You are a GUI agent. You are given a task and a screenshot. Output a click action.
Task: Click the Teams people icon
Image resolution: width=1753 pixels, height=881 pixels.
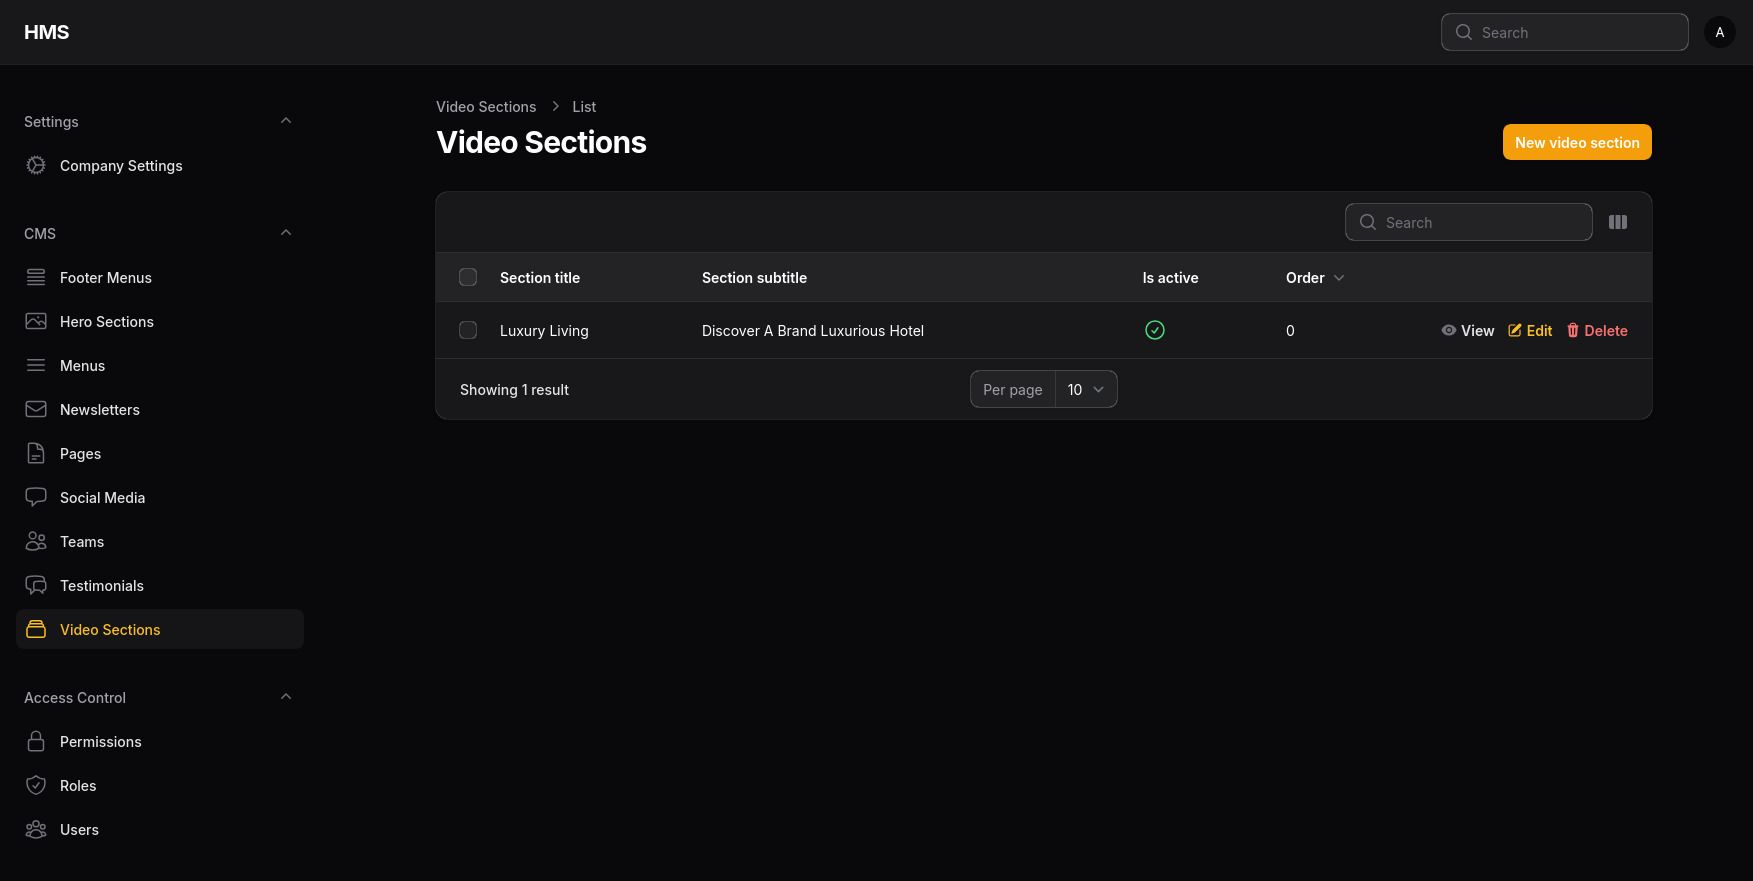tap(36, 542)
